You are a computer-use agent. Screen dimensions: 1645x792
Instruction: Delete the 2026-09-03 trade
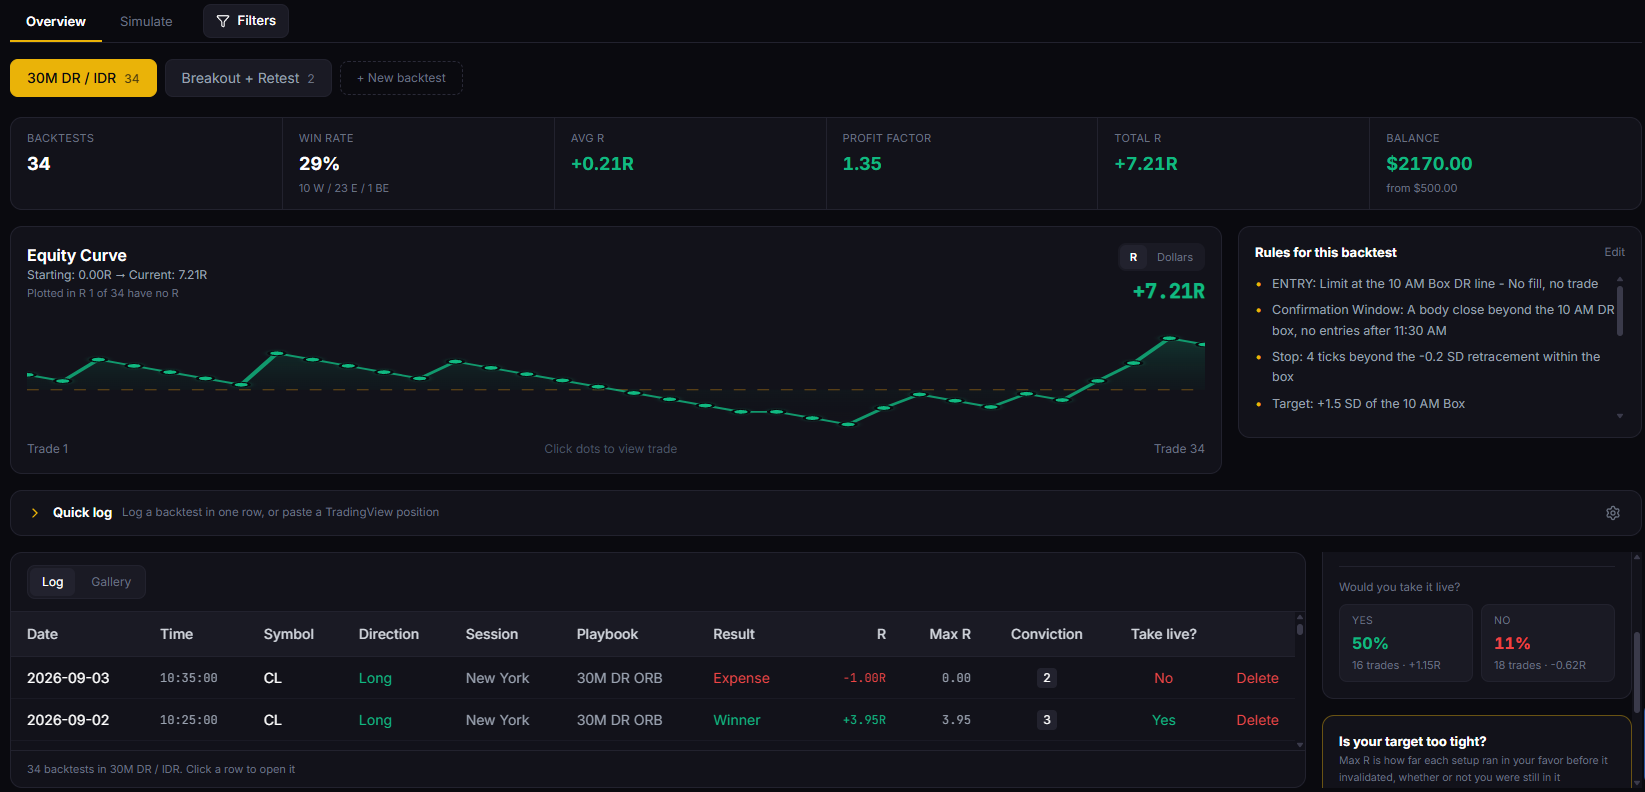1257,678
